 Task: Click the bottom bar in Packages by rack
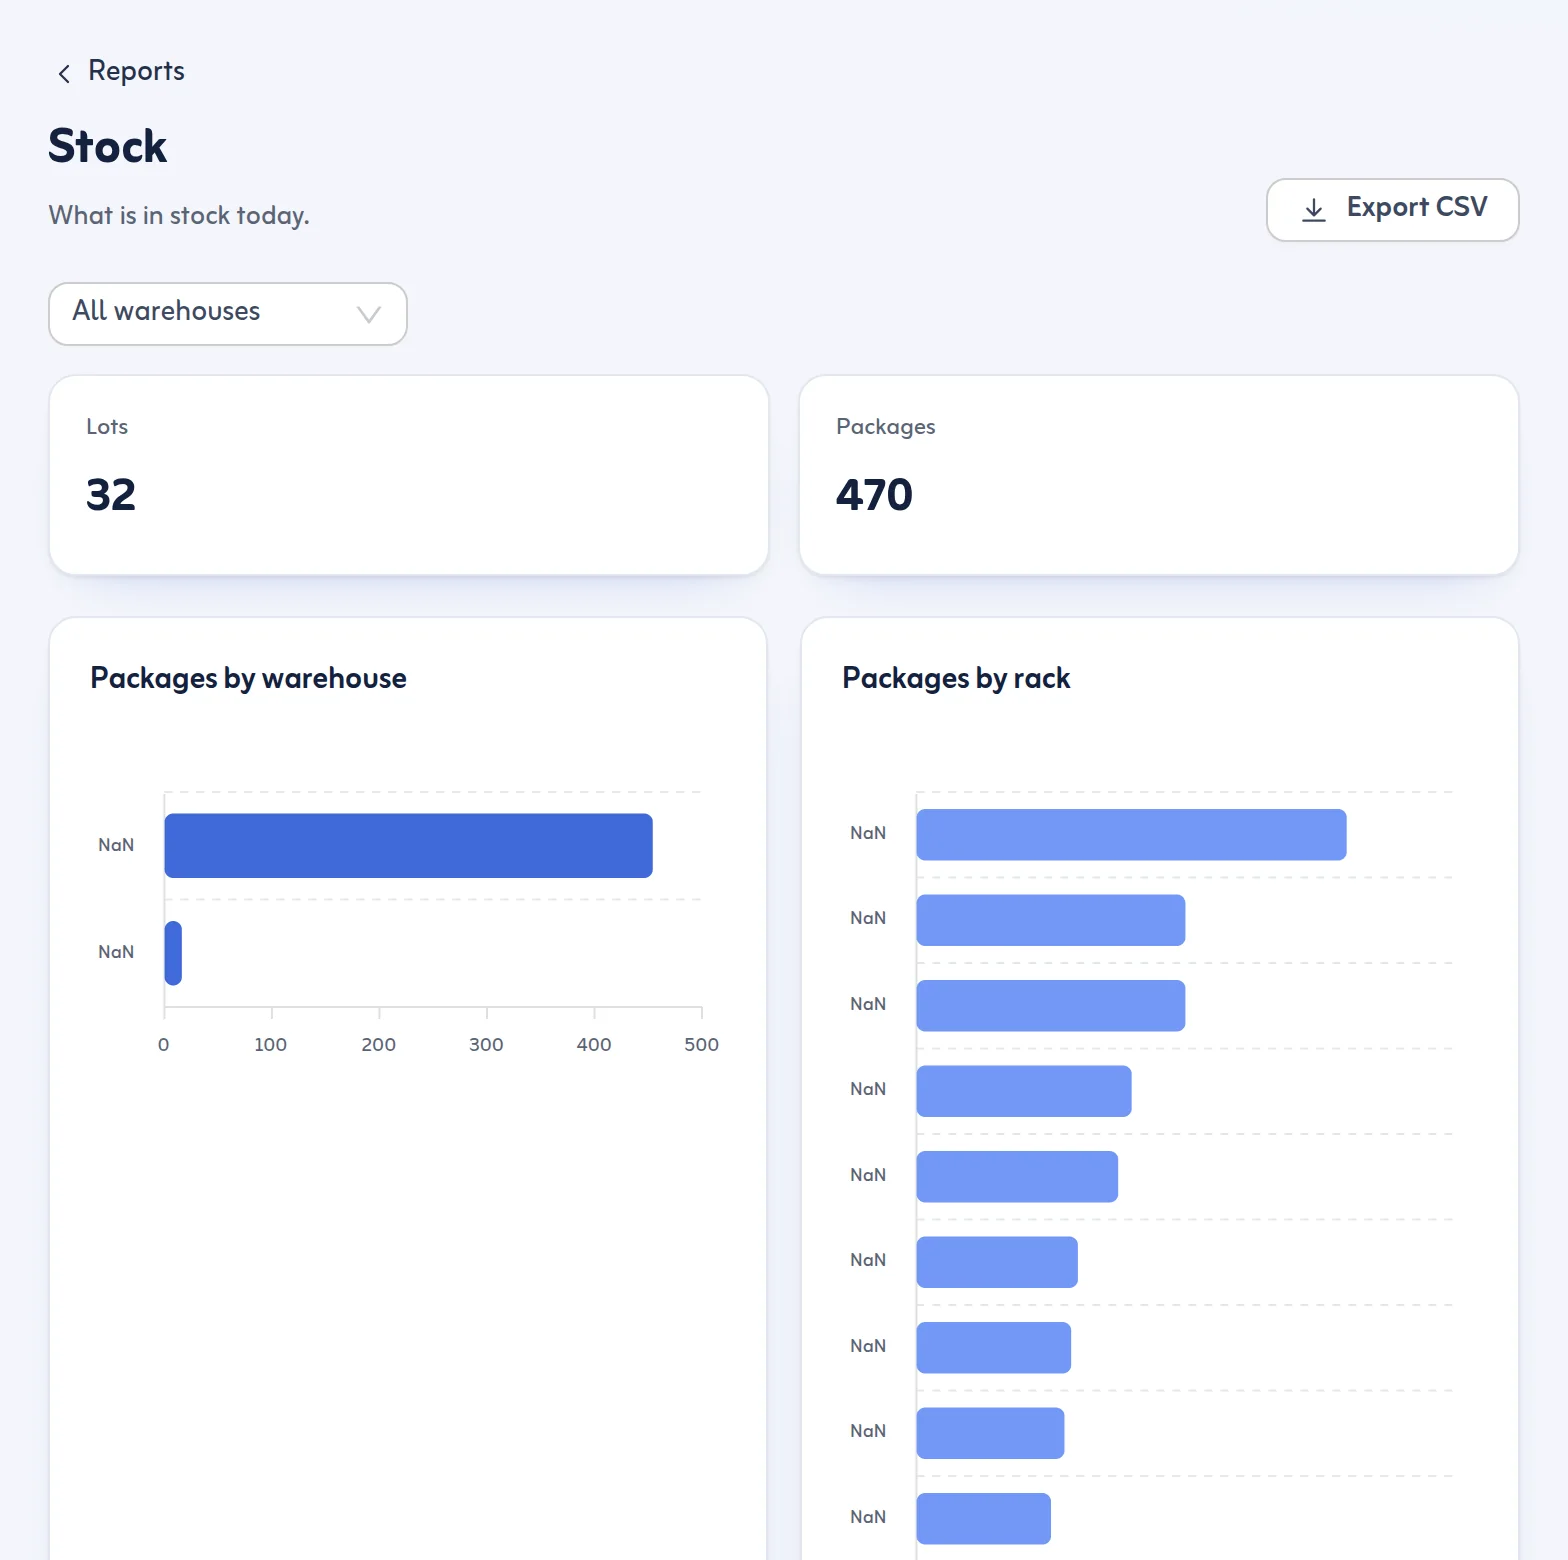point(983,1519)
